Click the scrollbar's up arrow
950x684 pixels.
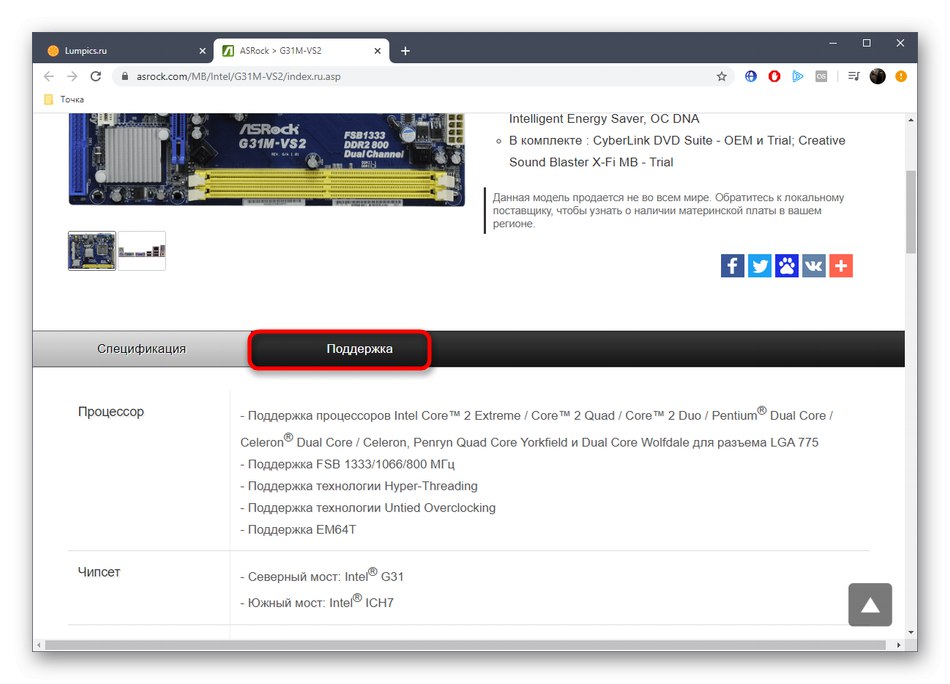pyautogui.click(x=911, y=120)
